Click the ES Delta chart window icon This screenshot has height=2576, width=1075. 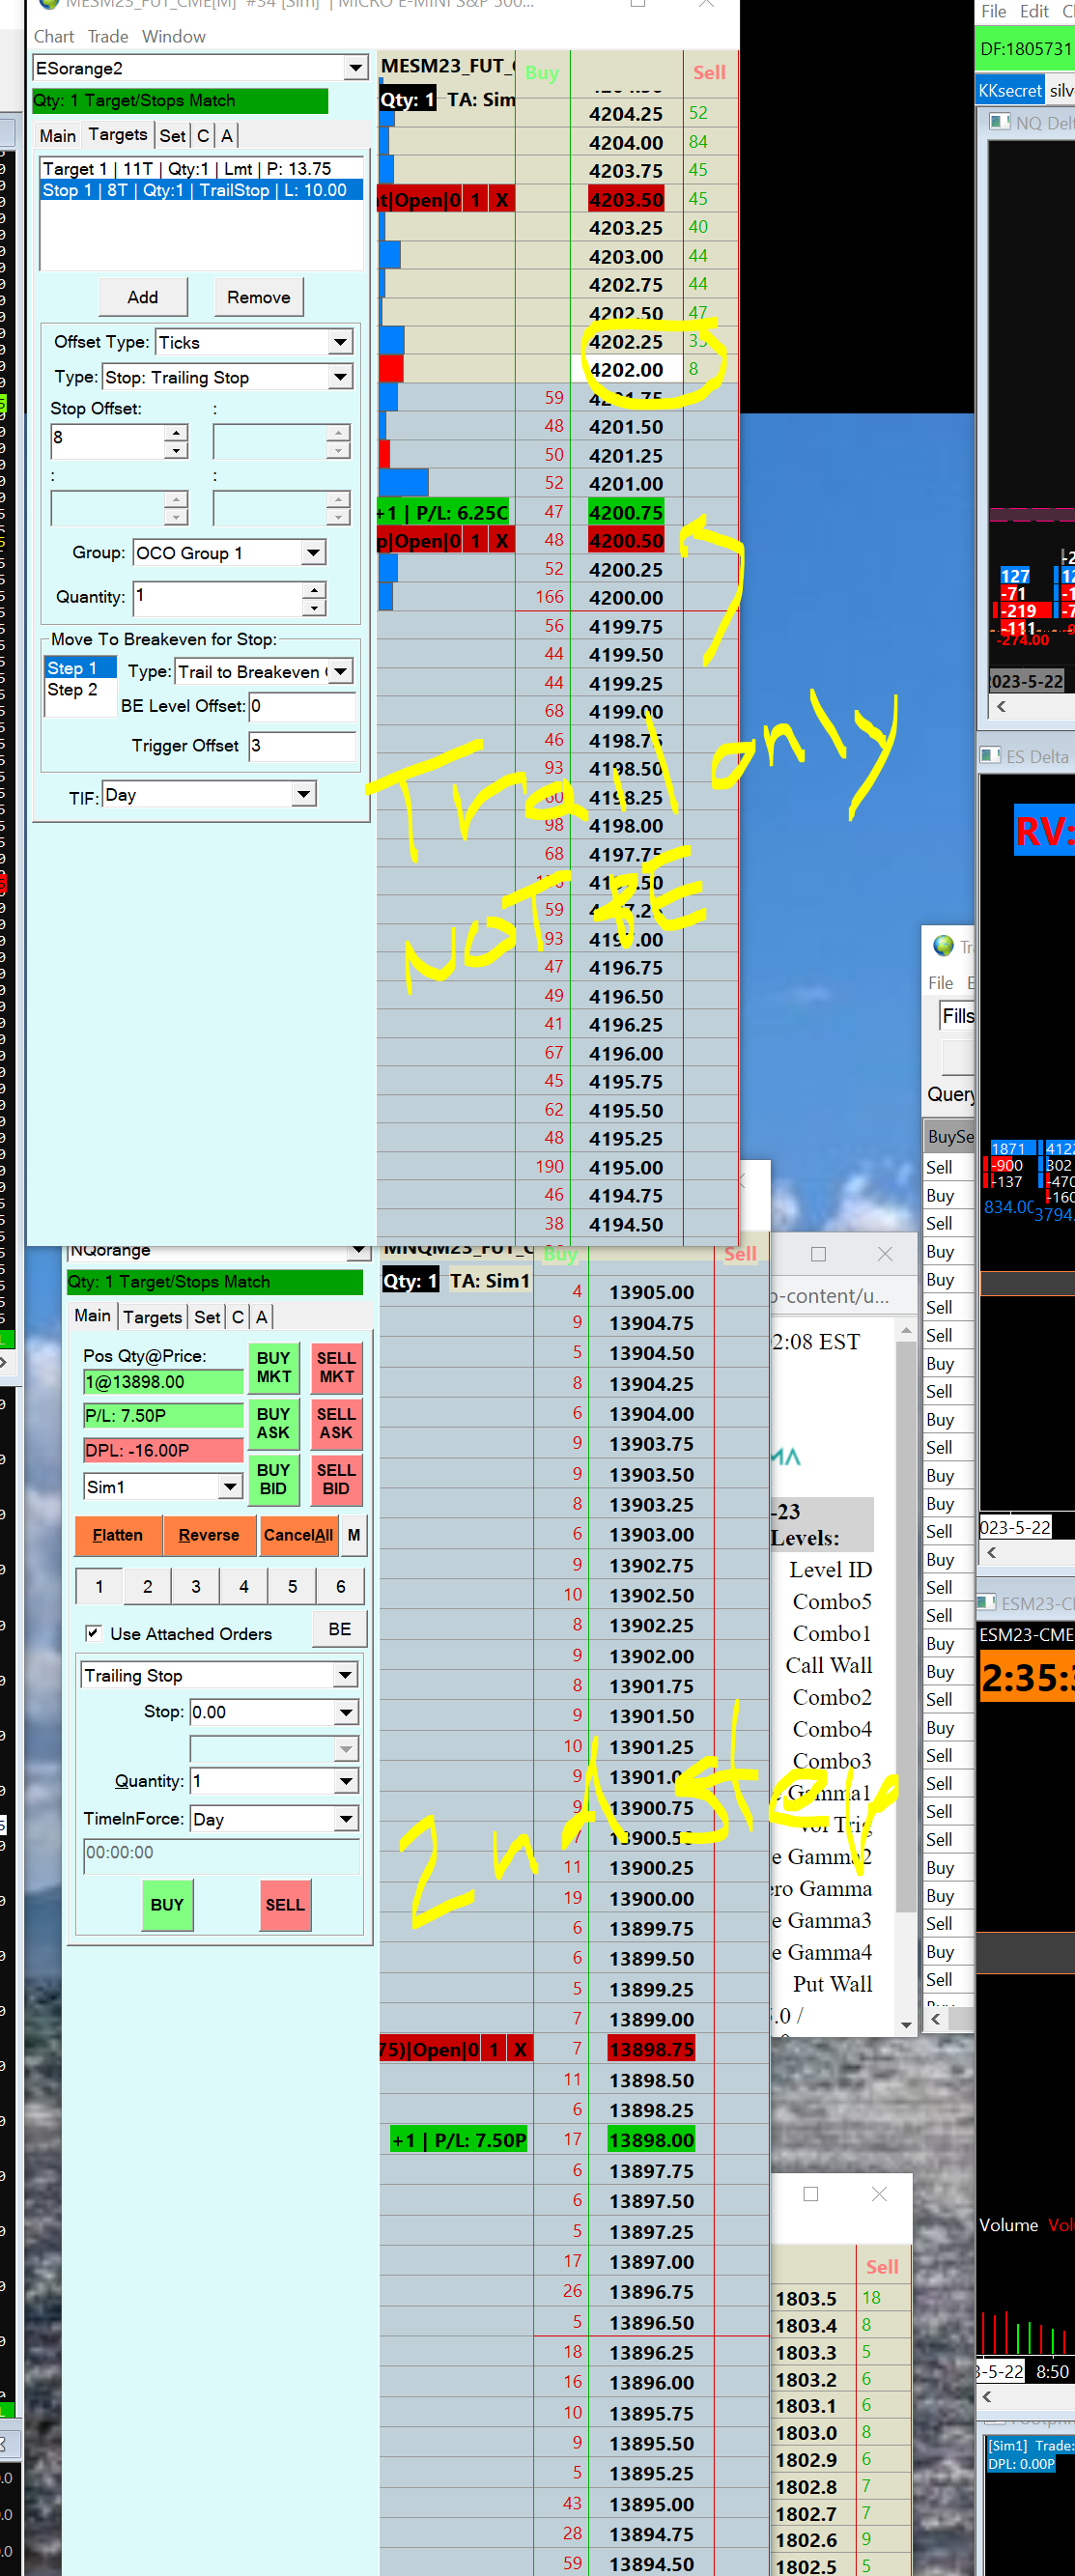coord(991,756)
